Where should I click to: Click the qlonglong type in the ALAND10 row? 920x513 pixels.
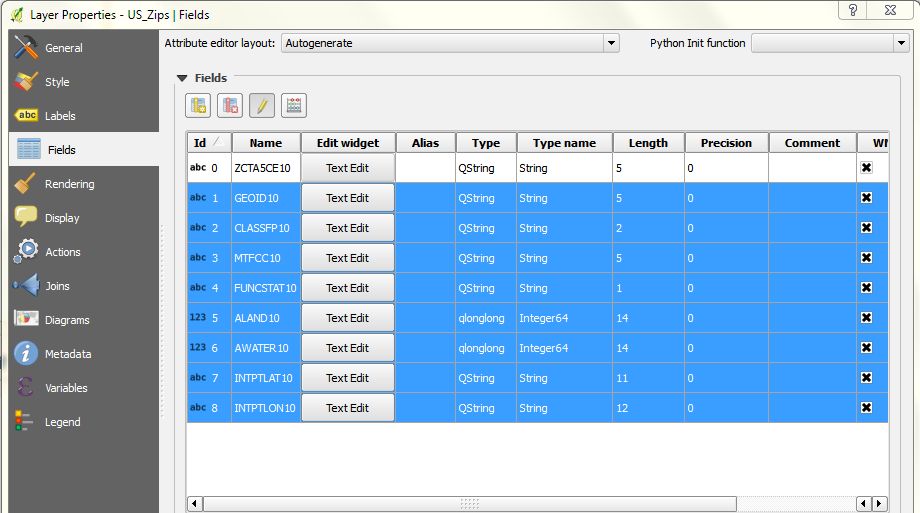pyautogui.click(x=481, y=318)
